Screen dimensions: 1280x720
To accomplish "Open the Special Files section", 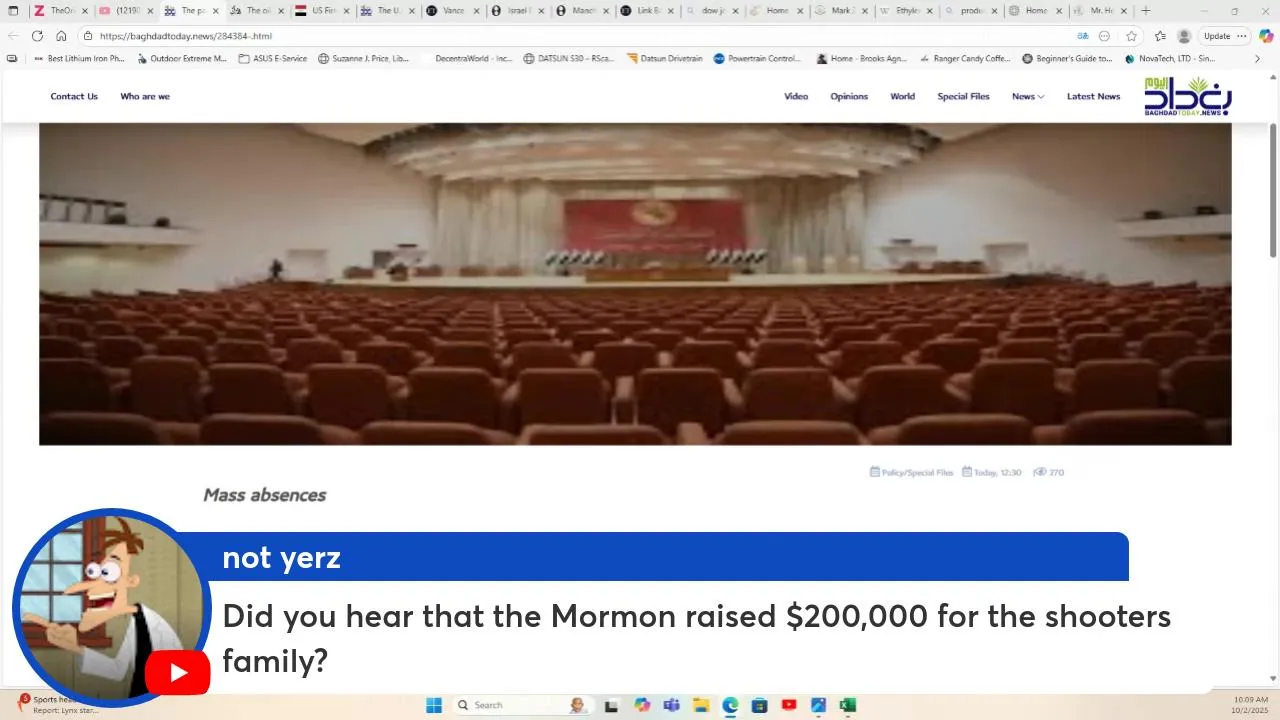I will (x=963, y=97).
